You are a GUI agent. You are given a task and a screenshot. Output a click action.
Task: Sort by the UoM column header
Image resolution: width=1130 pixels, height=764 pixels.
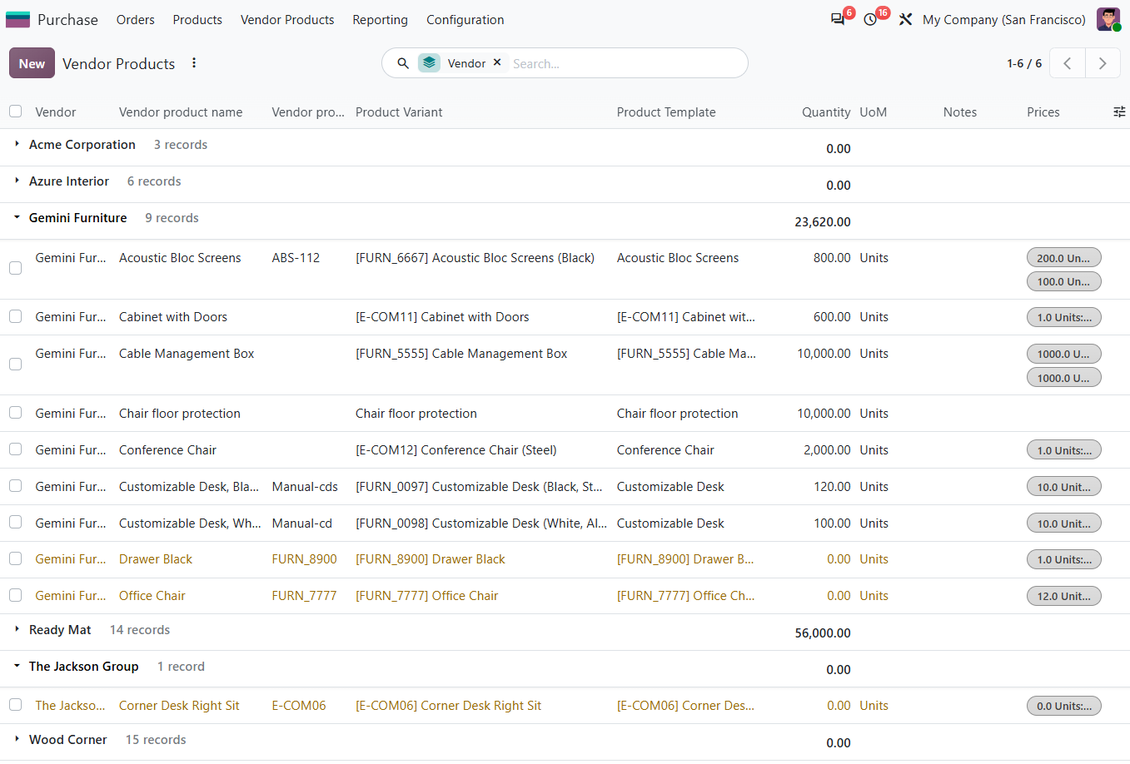click(873, 112)
